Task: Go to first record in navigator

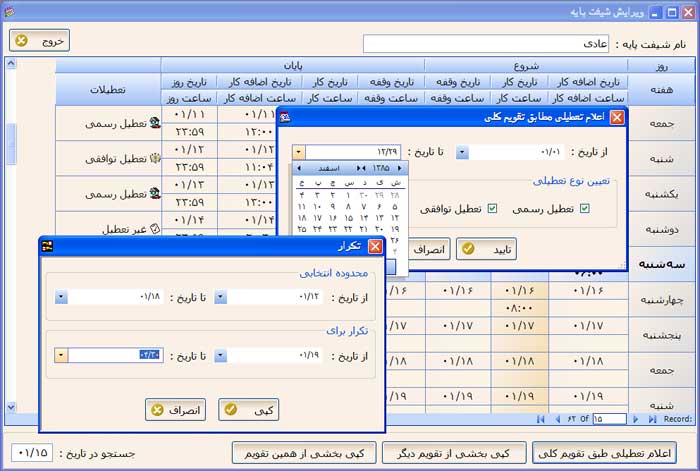Action: pos(541,419)
